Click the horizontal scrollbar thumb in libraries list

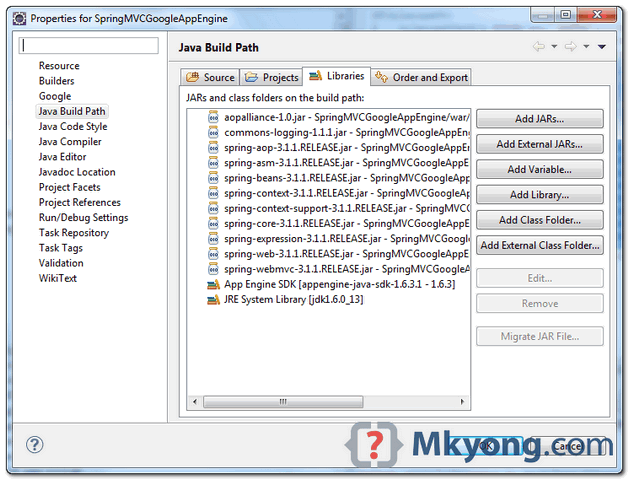coord(283,401)
